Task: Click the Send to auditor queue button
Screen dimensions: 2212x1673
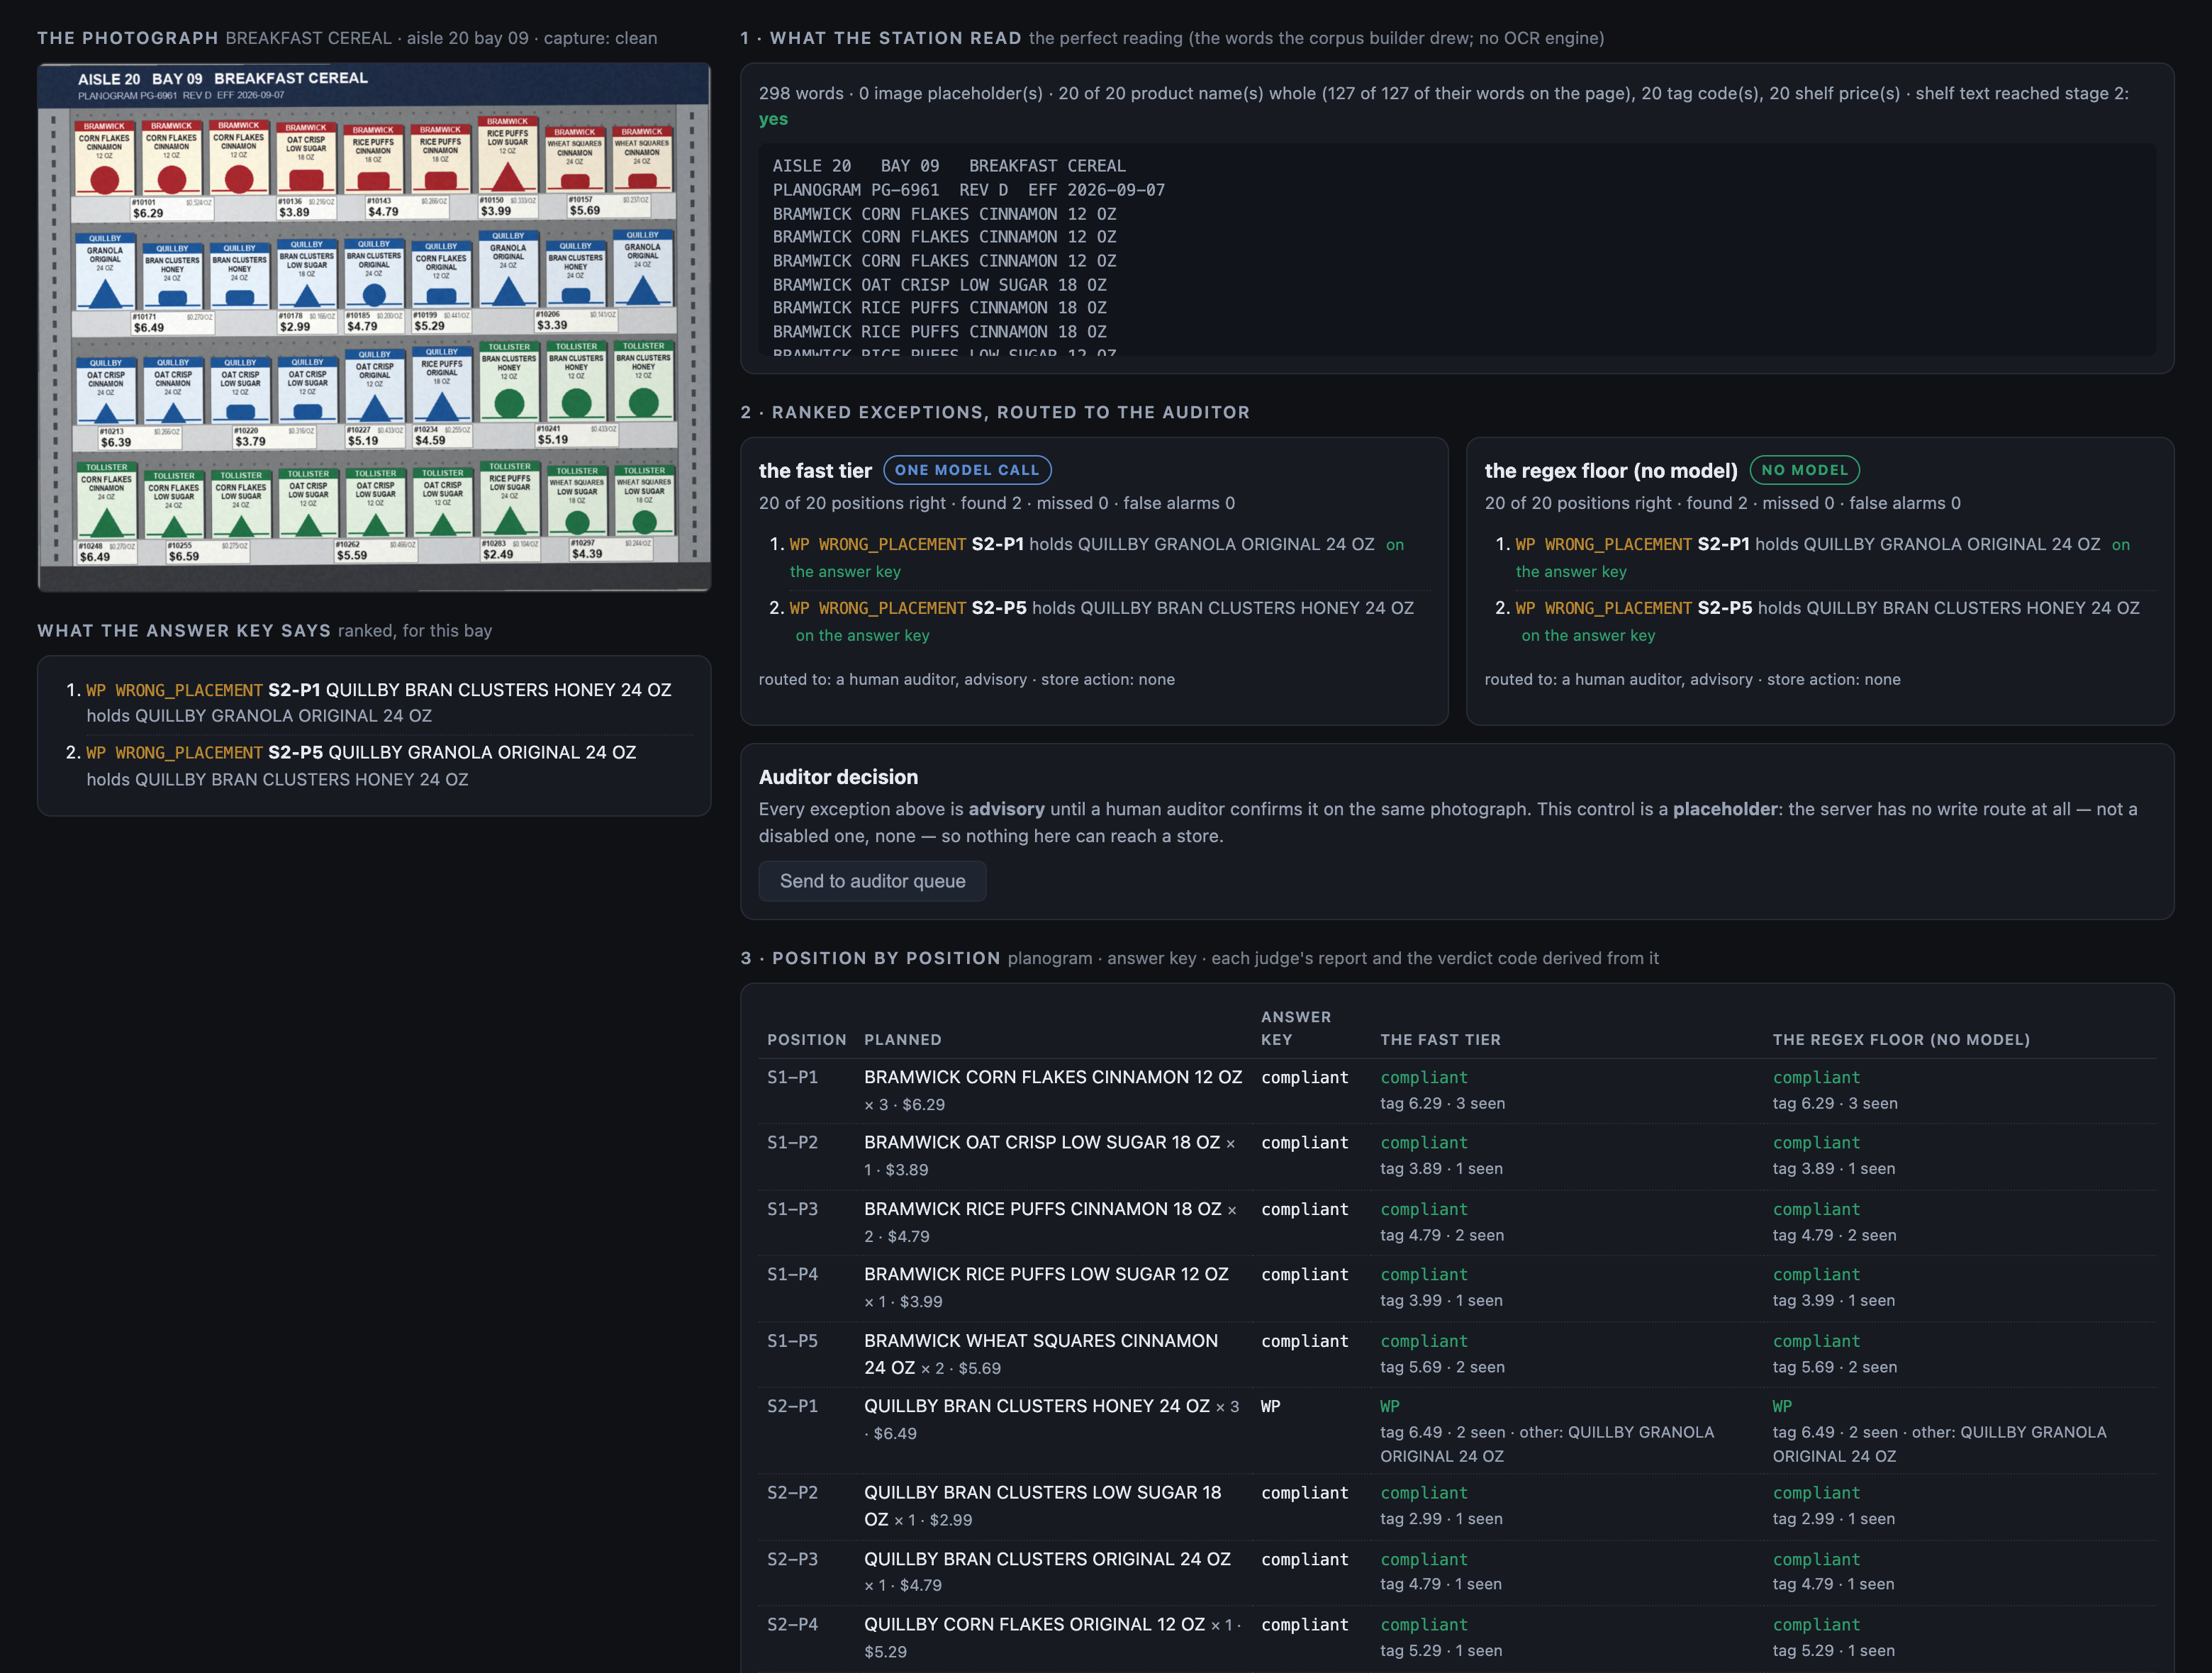Action: tap(872, 881)
